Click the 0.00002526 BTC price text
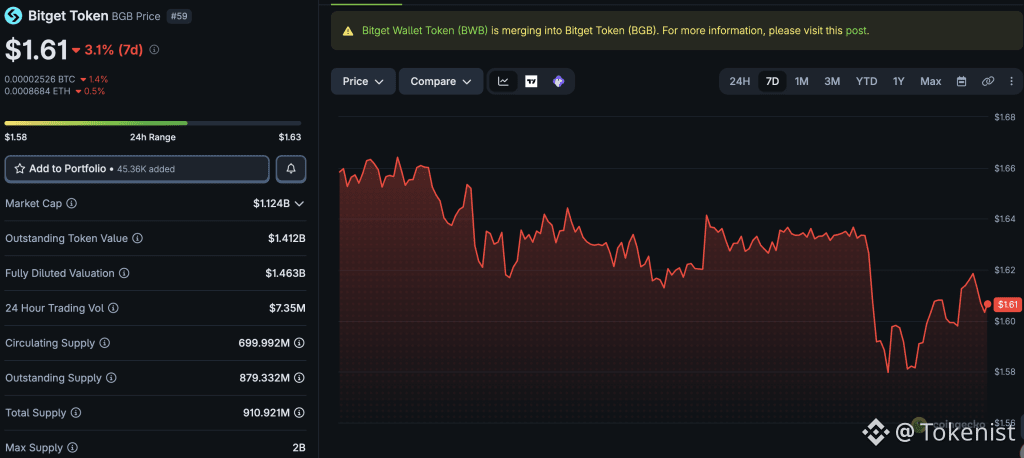The width and height of the screenshot is (1024, 458). coord(40,79)
